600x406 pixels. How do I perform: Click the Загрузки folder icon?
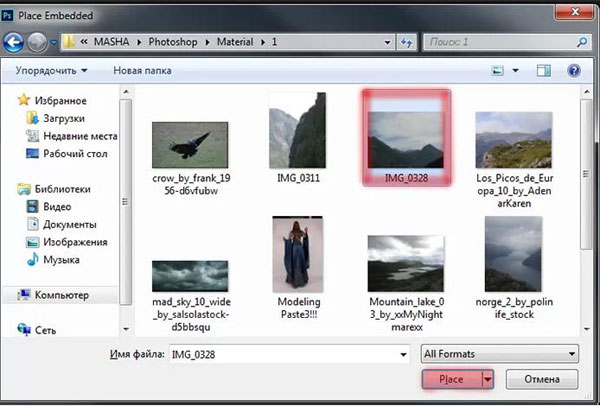[32, 118]
